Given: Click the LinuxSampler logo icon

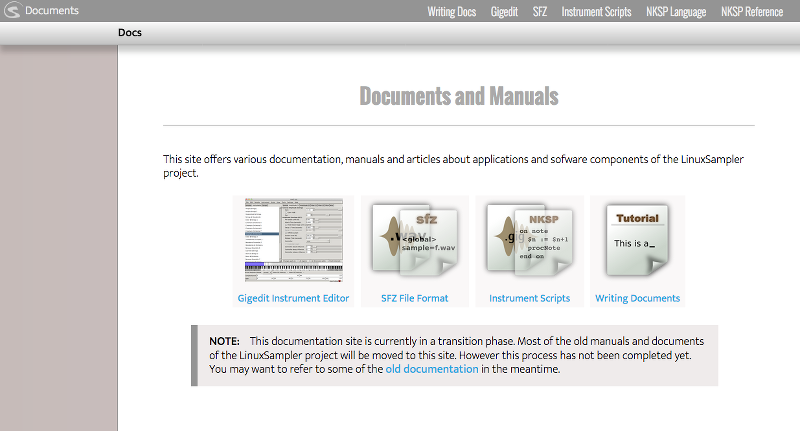Looking at the screenshot, I should pos(12,10).
